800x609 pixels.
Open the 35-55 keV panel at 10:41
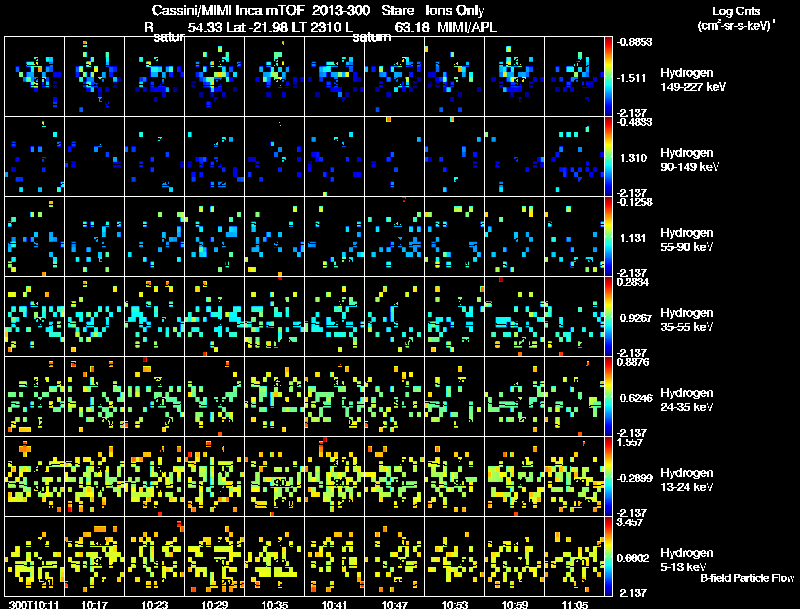click(335, 316)
